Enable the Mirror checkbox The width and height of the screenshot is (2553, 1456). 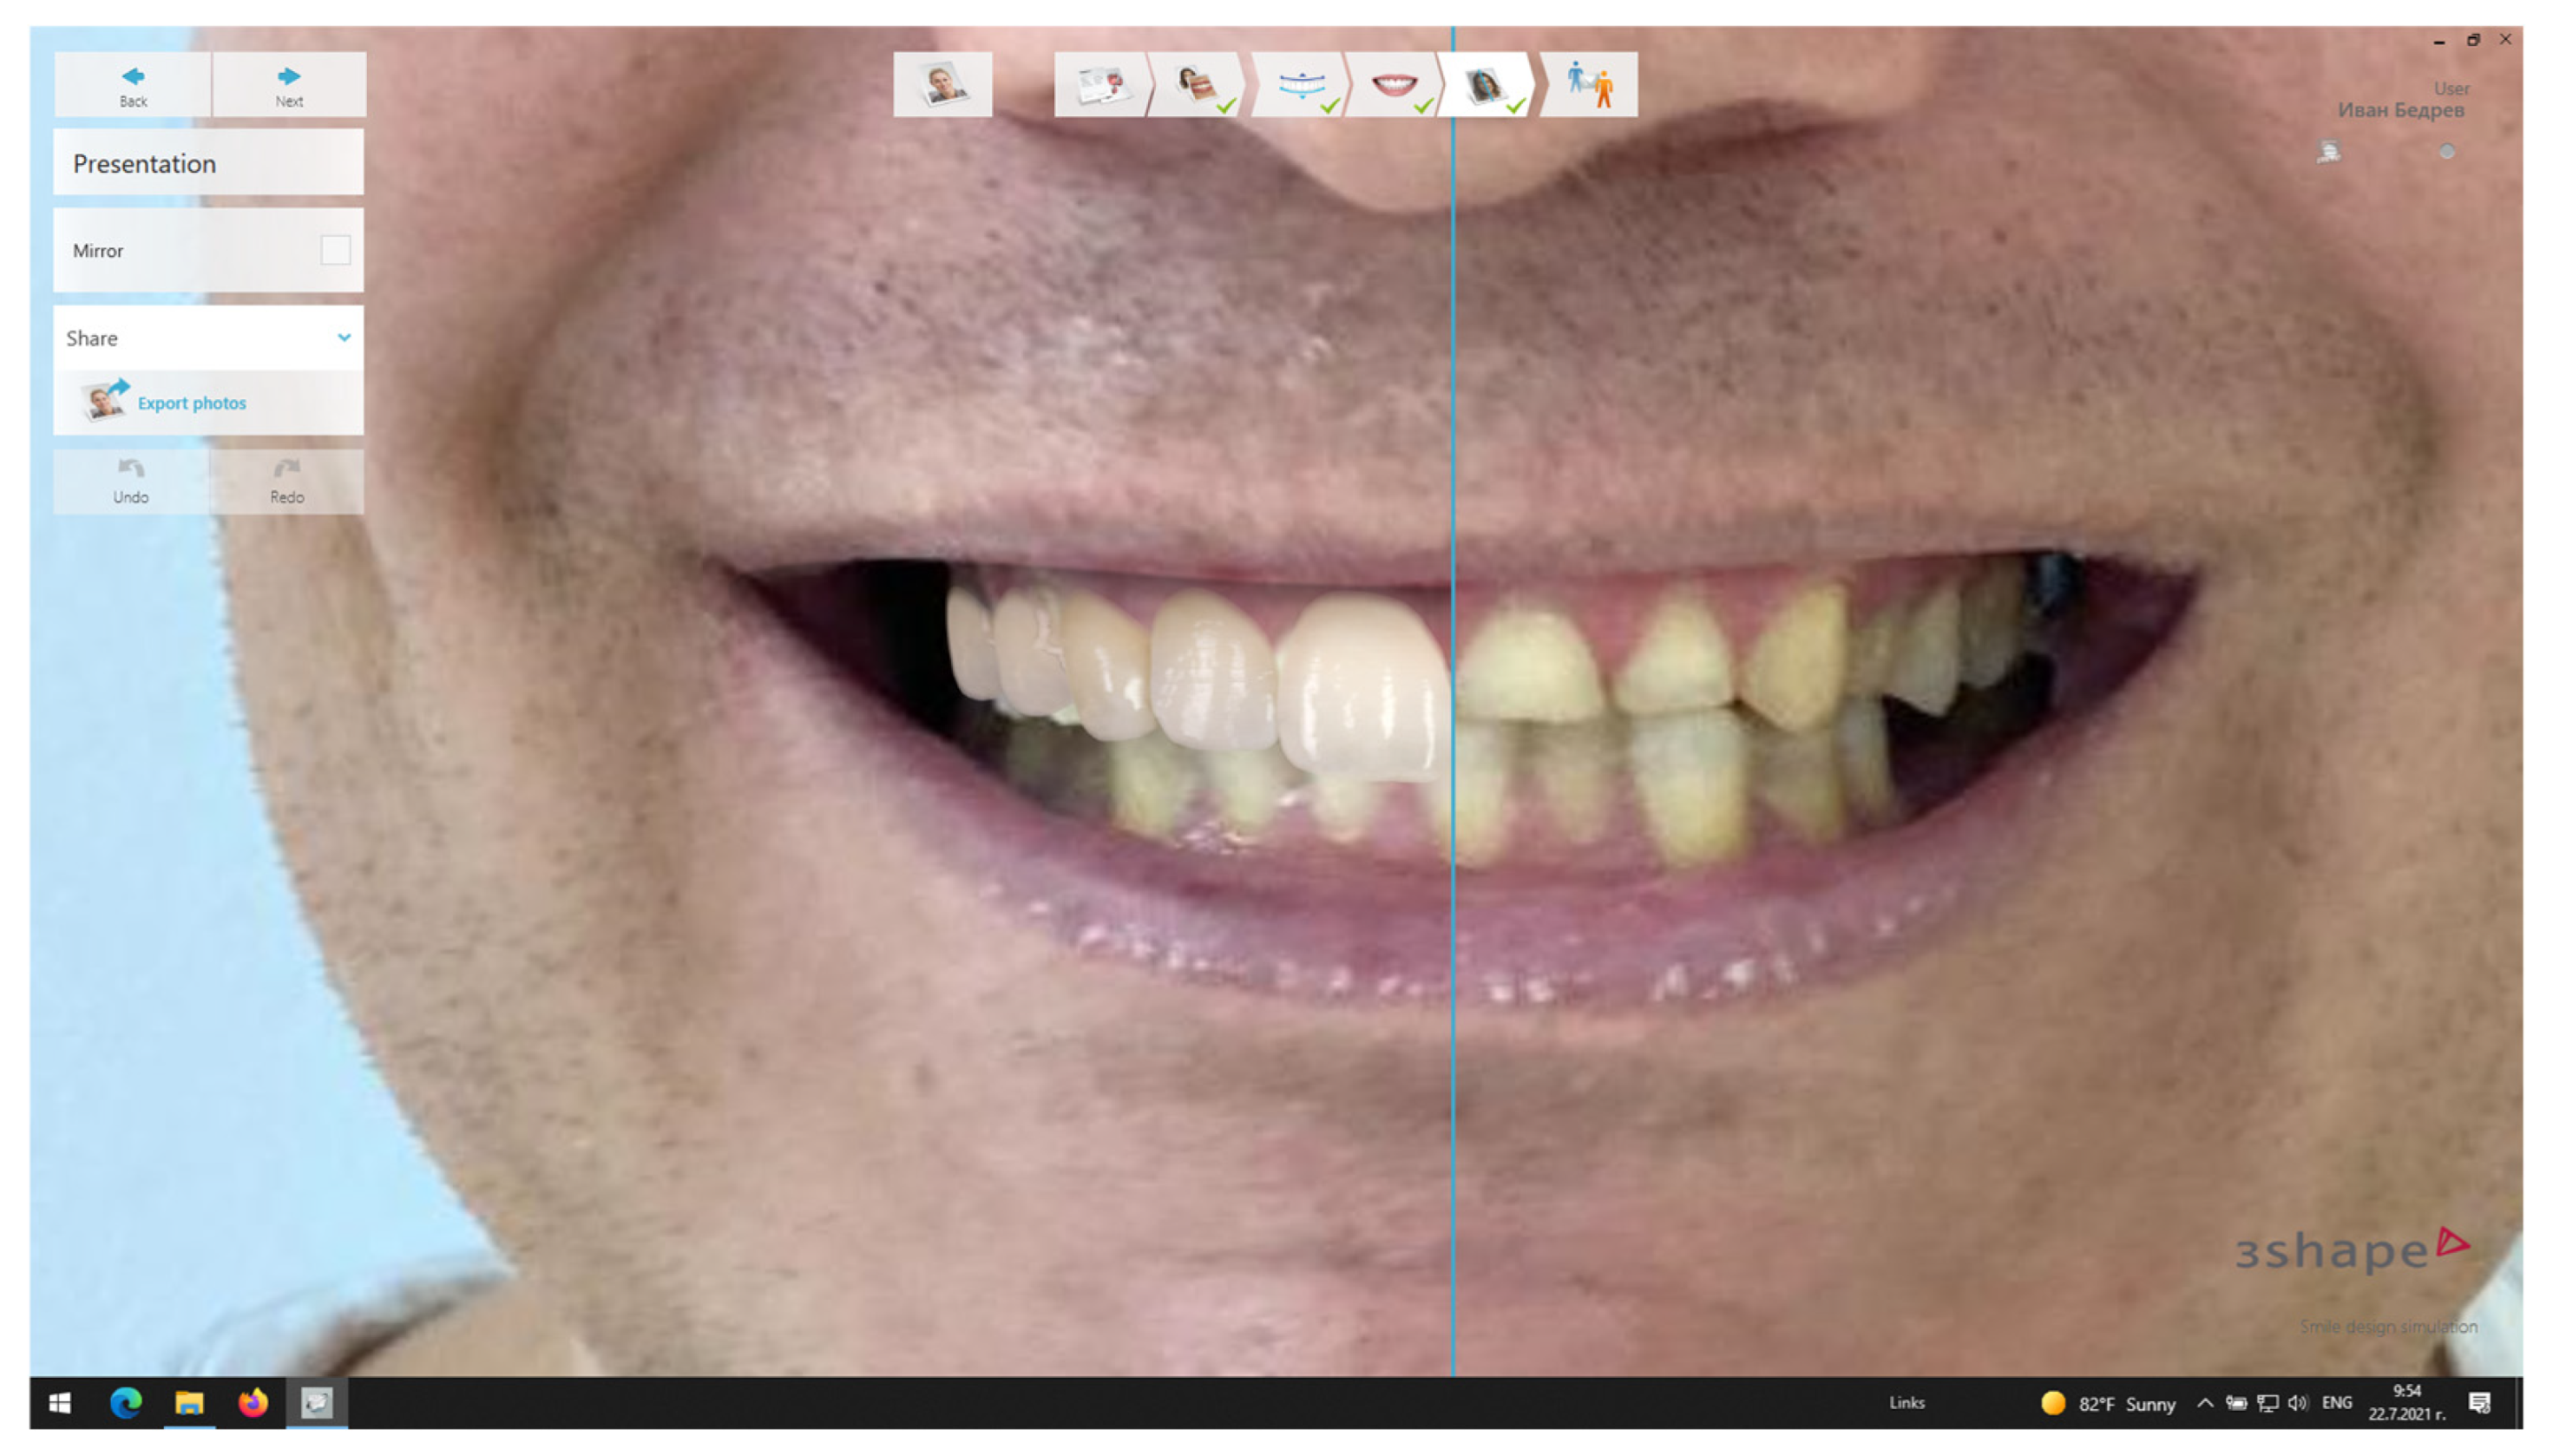point(335,250)
